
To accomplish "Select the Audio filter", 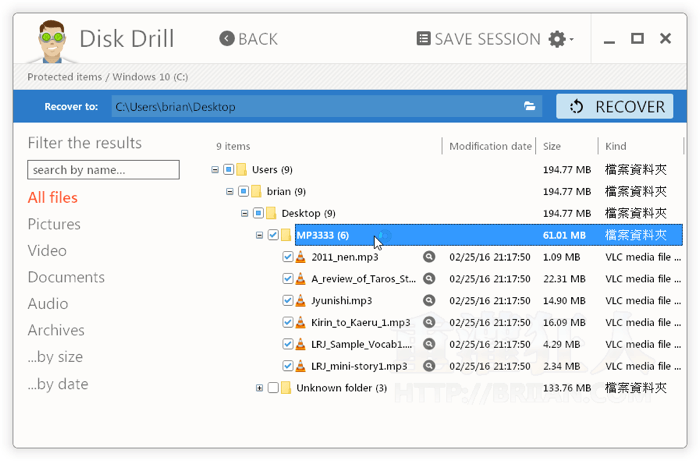I will [x=48, y=304].
